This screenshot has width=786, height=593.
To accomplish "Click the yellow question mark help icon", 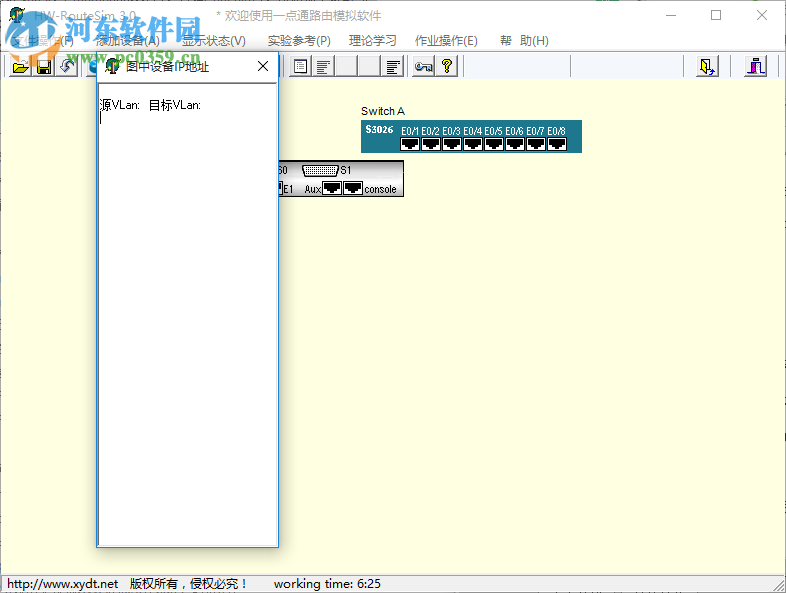I will (x=447, y=67).
